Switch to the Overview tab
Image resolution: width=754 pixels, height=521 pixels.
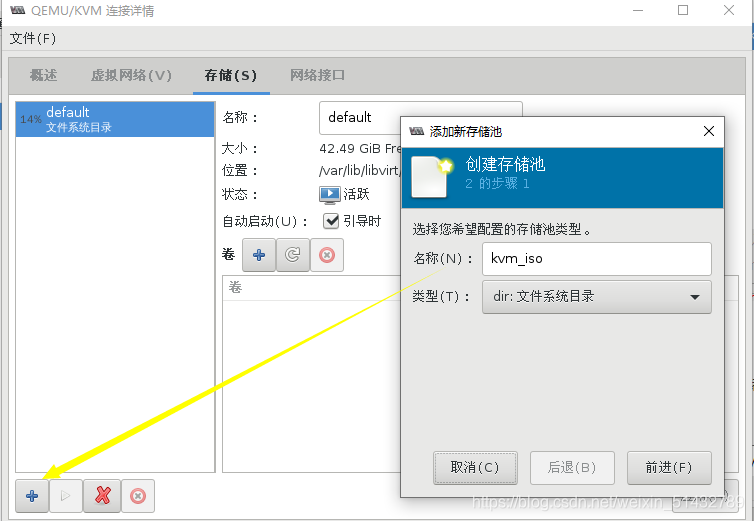(x=43, y=75)
